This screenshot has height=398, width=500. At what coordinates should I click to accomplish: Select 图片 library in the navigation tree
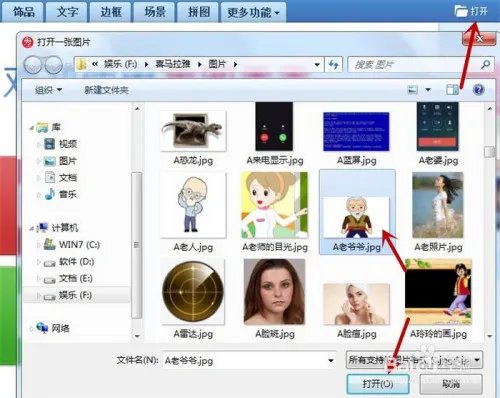coord(60,161)
